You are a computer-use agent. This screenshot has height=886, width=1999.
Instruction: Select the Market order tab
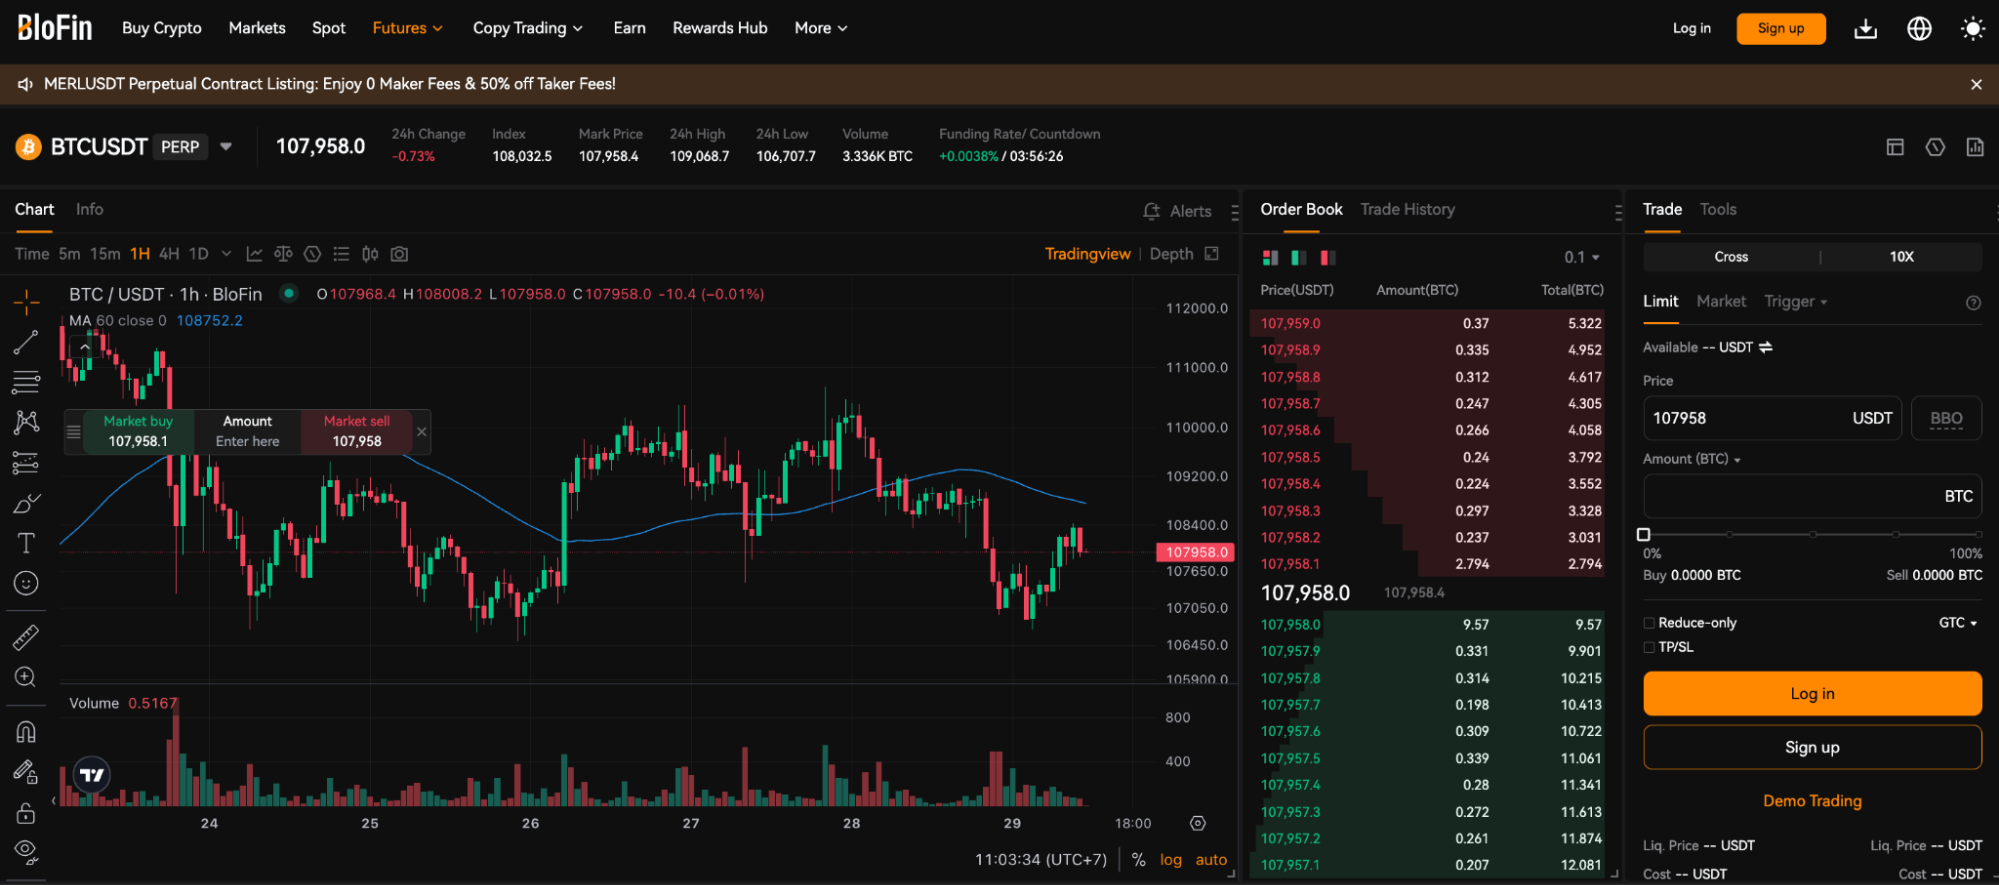click(x=1721, y=301)
